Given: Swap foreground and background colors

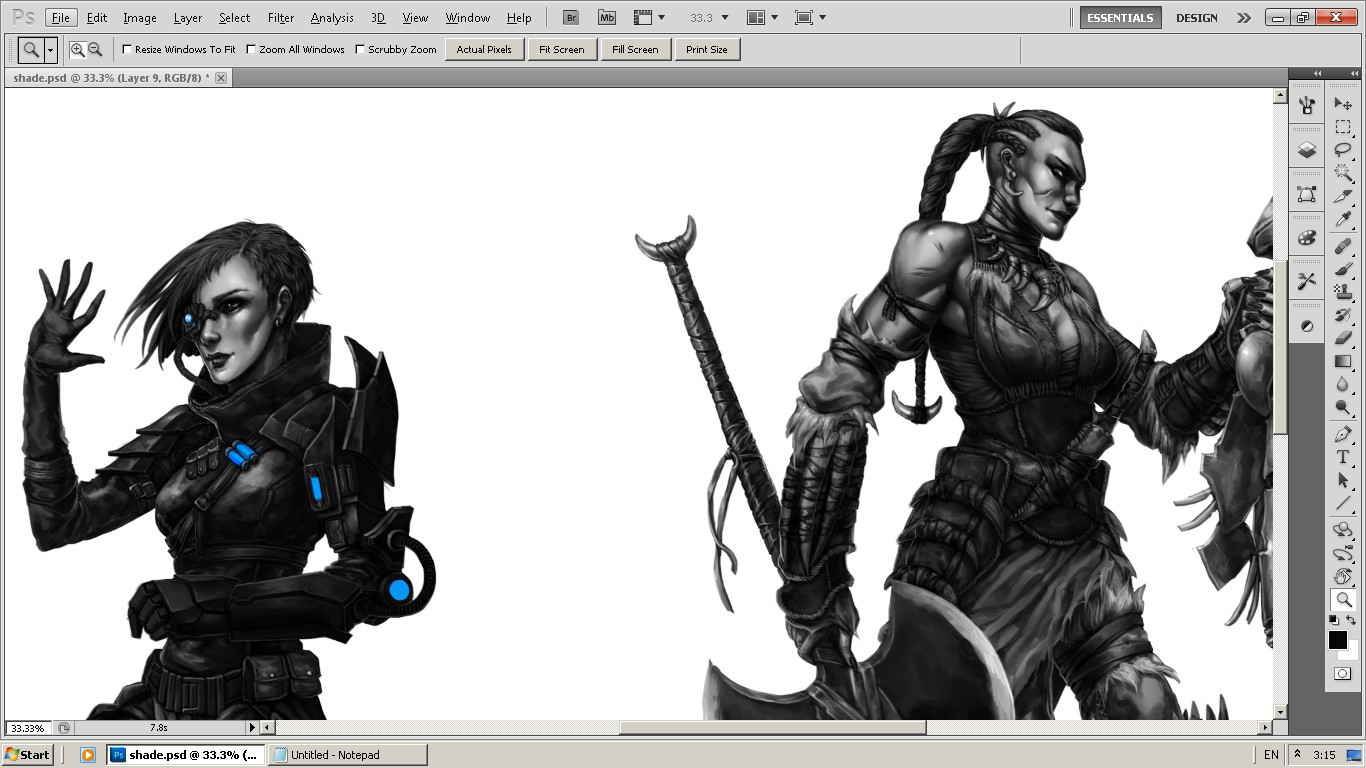Looking at the screenshot, I should 1351,620.
